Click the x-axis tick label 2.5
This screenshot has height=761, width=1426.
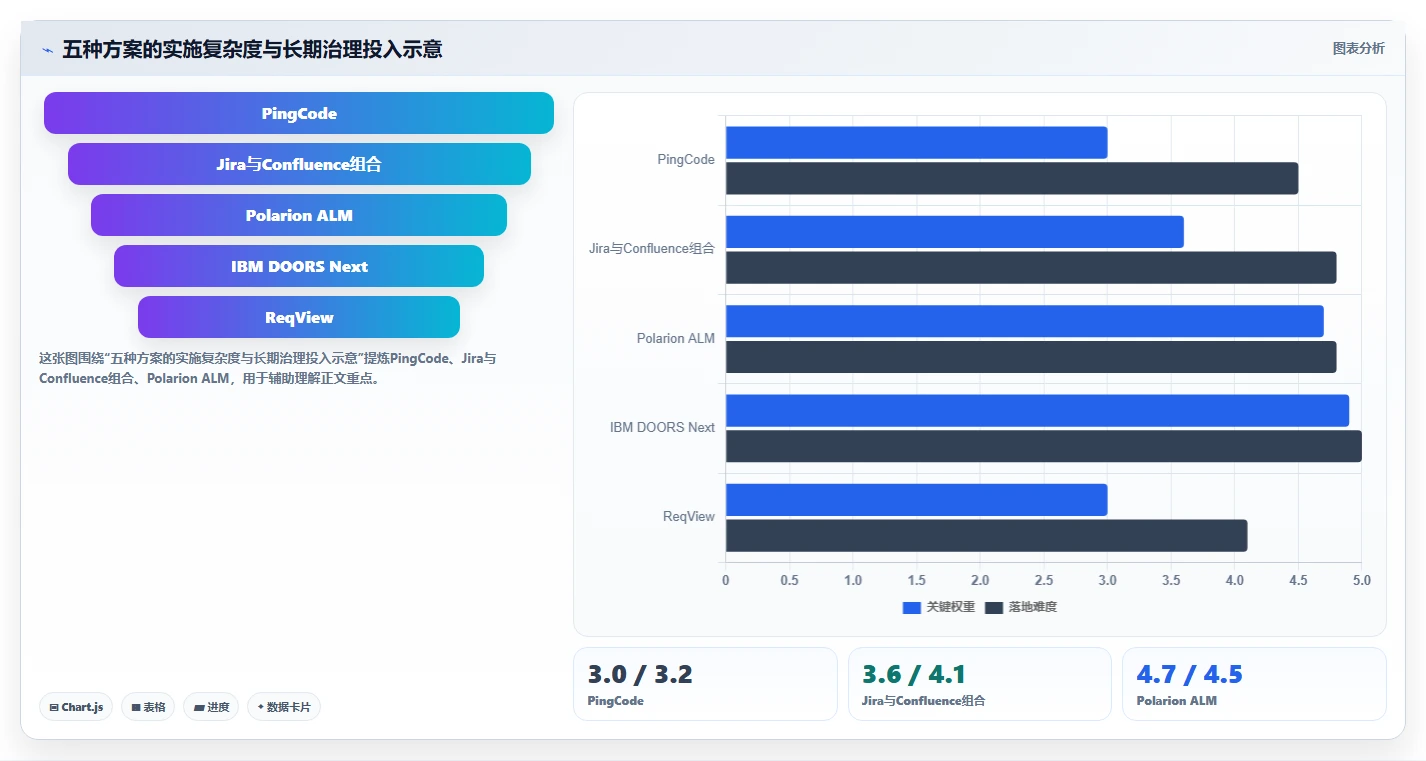pyautogui.click(x=1044, y=581)
